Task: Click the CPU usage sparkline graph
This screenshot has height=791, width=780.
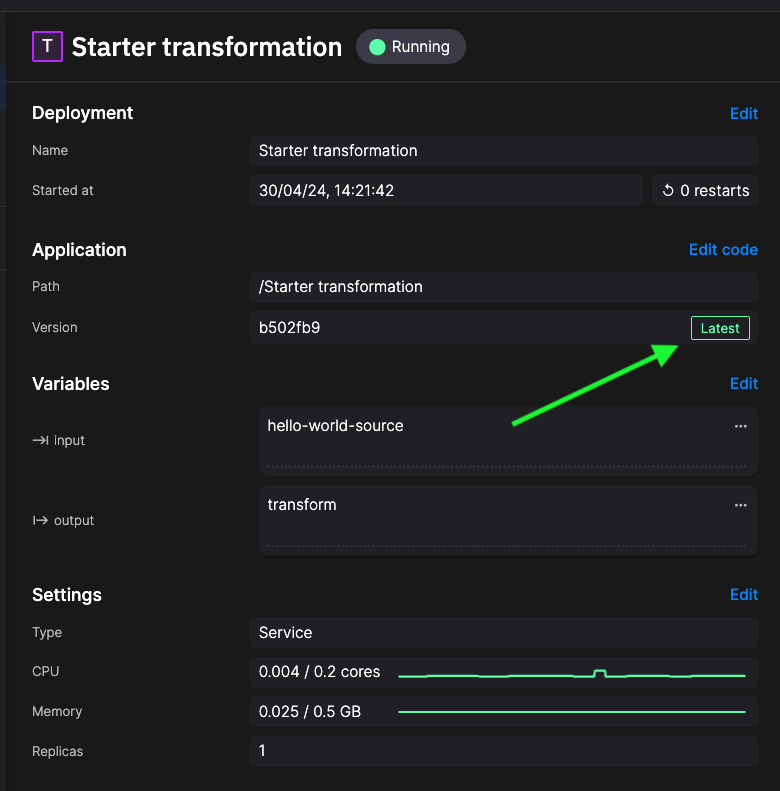Action: [x=572, y=675]
